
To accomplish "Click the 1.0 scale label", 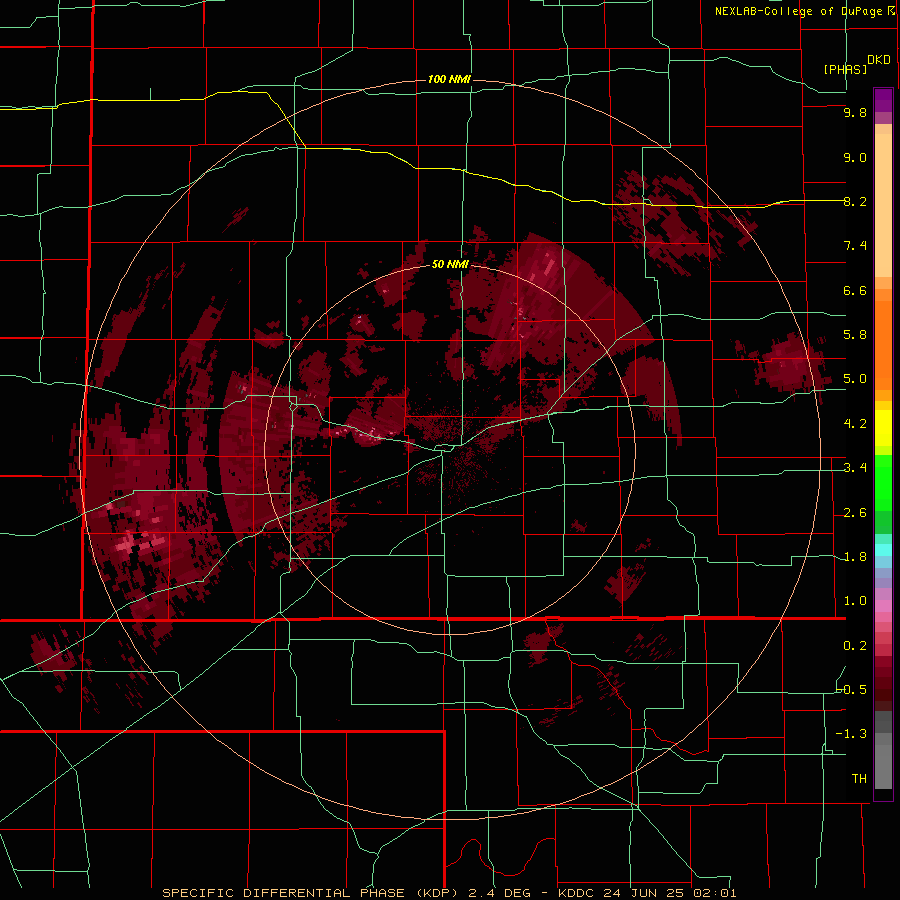I will [855, 601].
